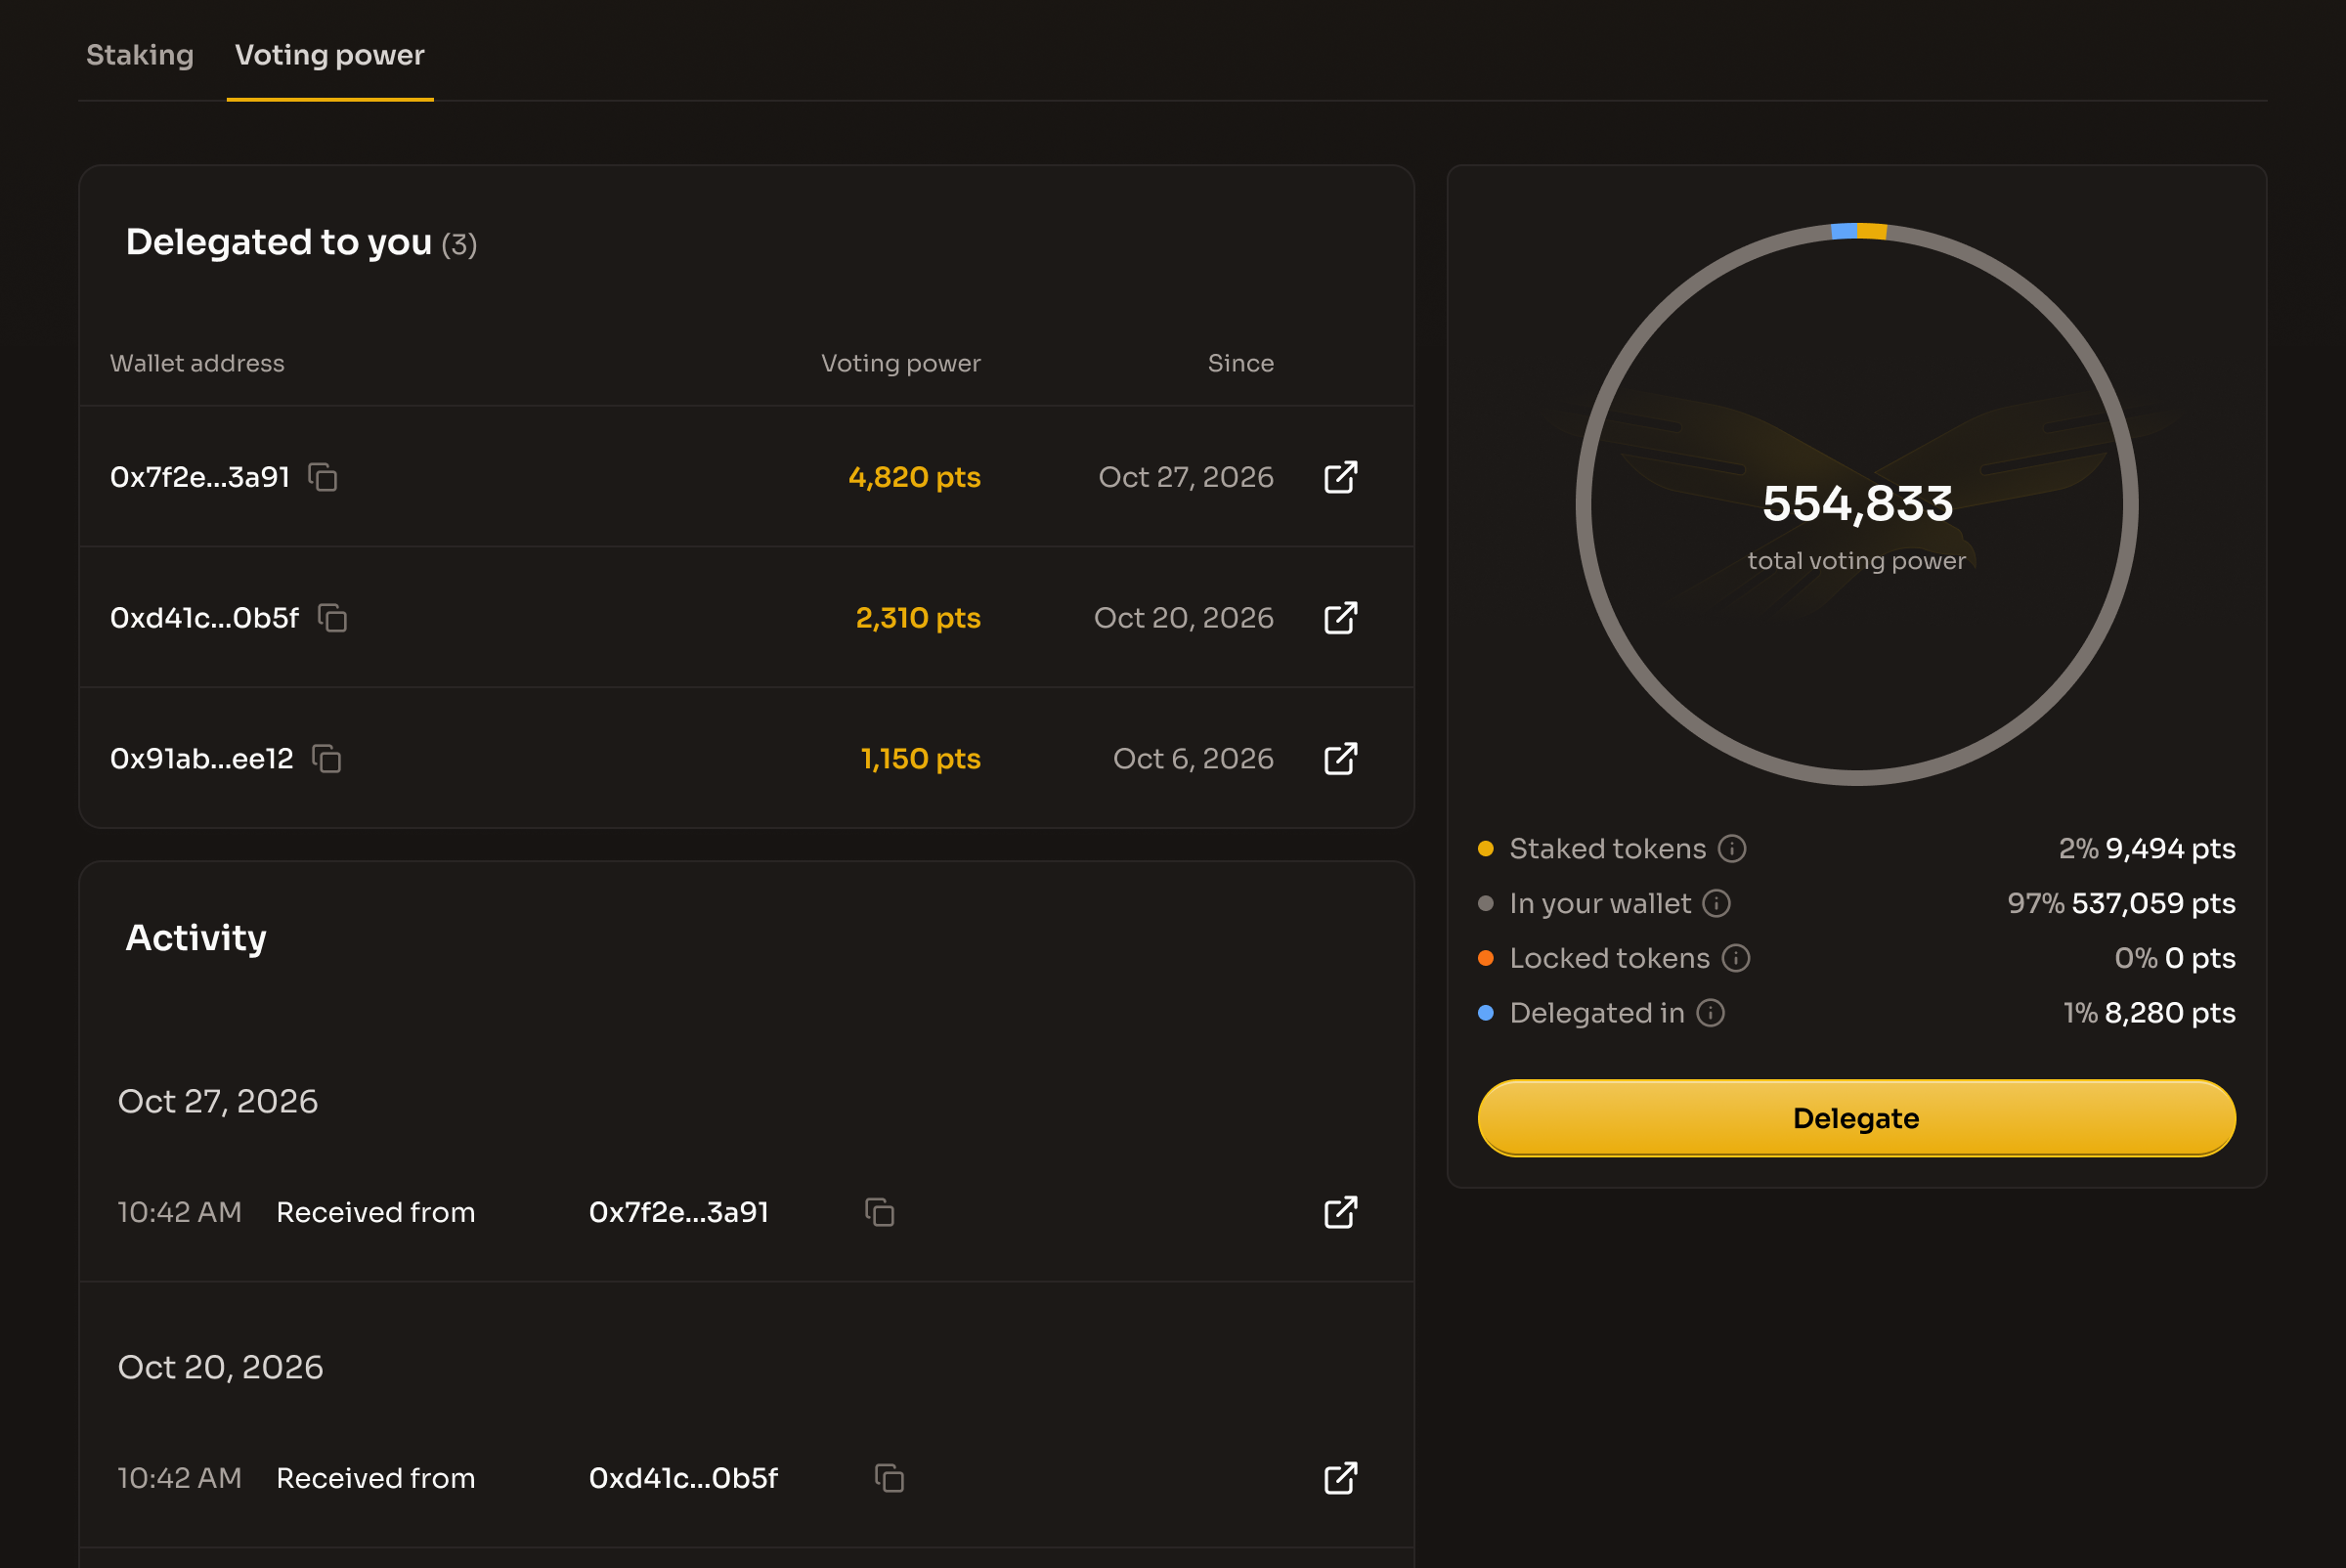Click the In your wallet gray legend dot
2346x1568 pixels.
[x=1486, y=904]
